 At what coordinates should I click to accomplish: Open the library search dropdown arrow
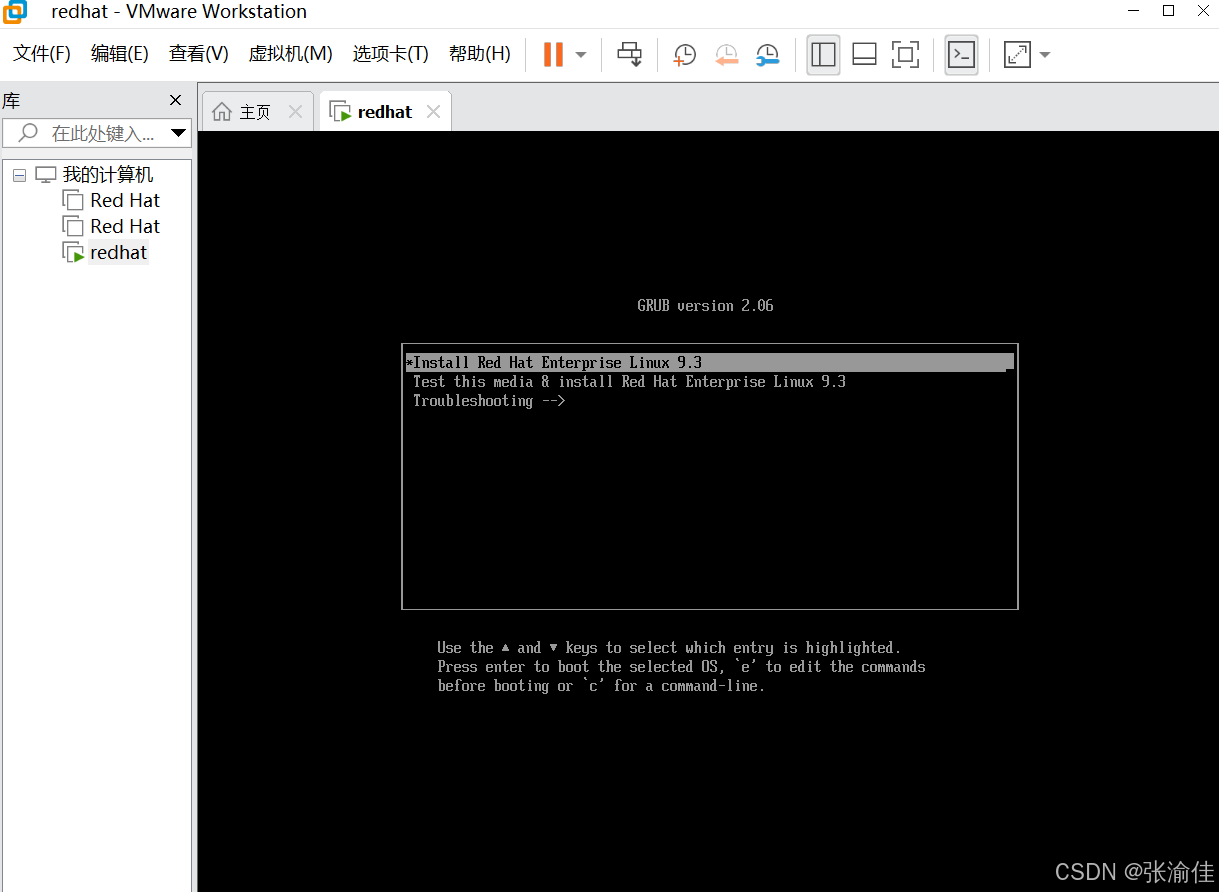click(179, 133)
